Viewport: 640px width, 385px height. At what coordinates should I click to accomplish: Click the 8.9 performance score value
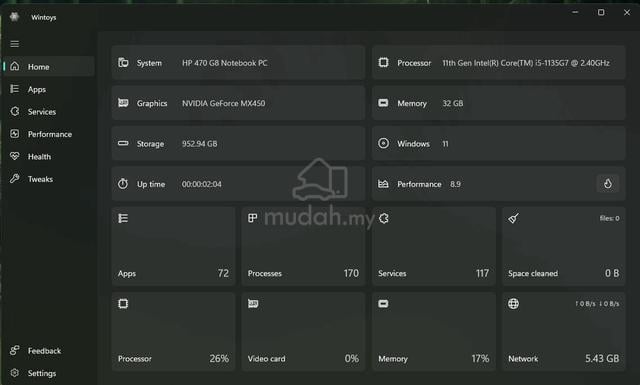[x=455, y=184]
